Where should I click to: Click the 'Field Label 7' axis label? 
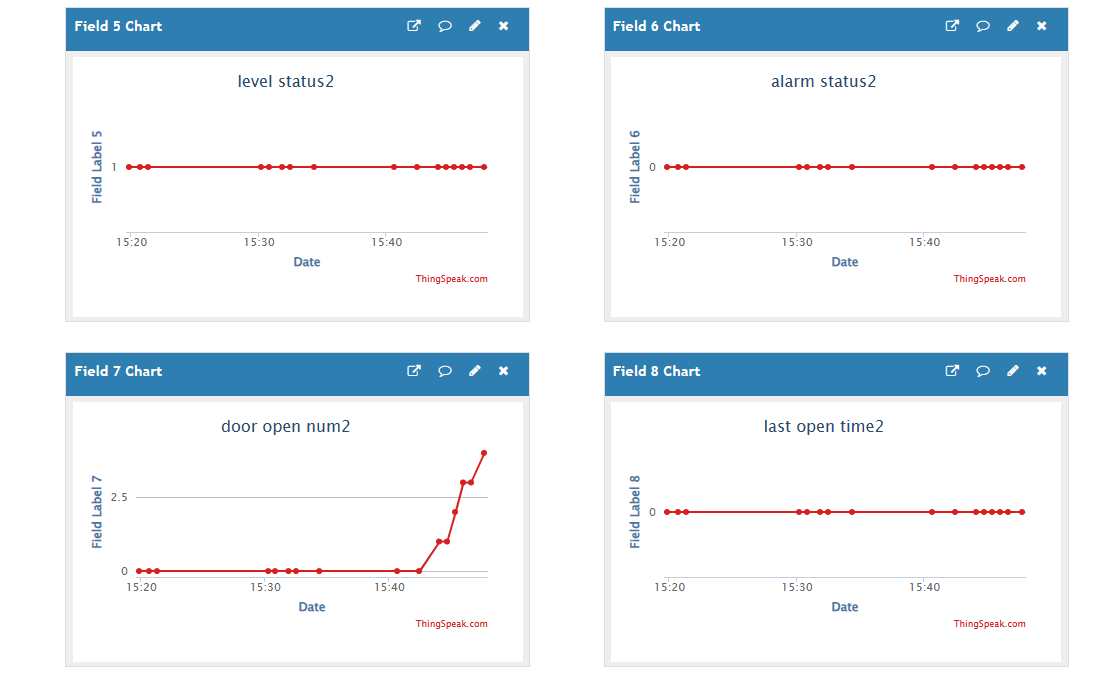97,512
